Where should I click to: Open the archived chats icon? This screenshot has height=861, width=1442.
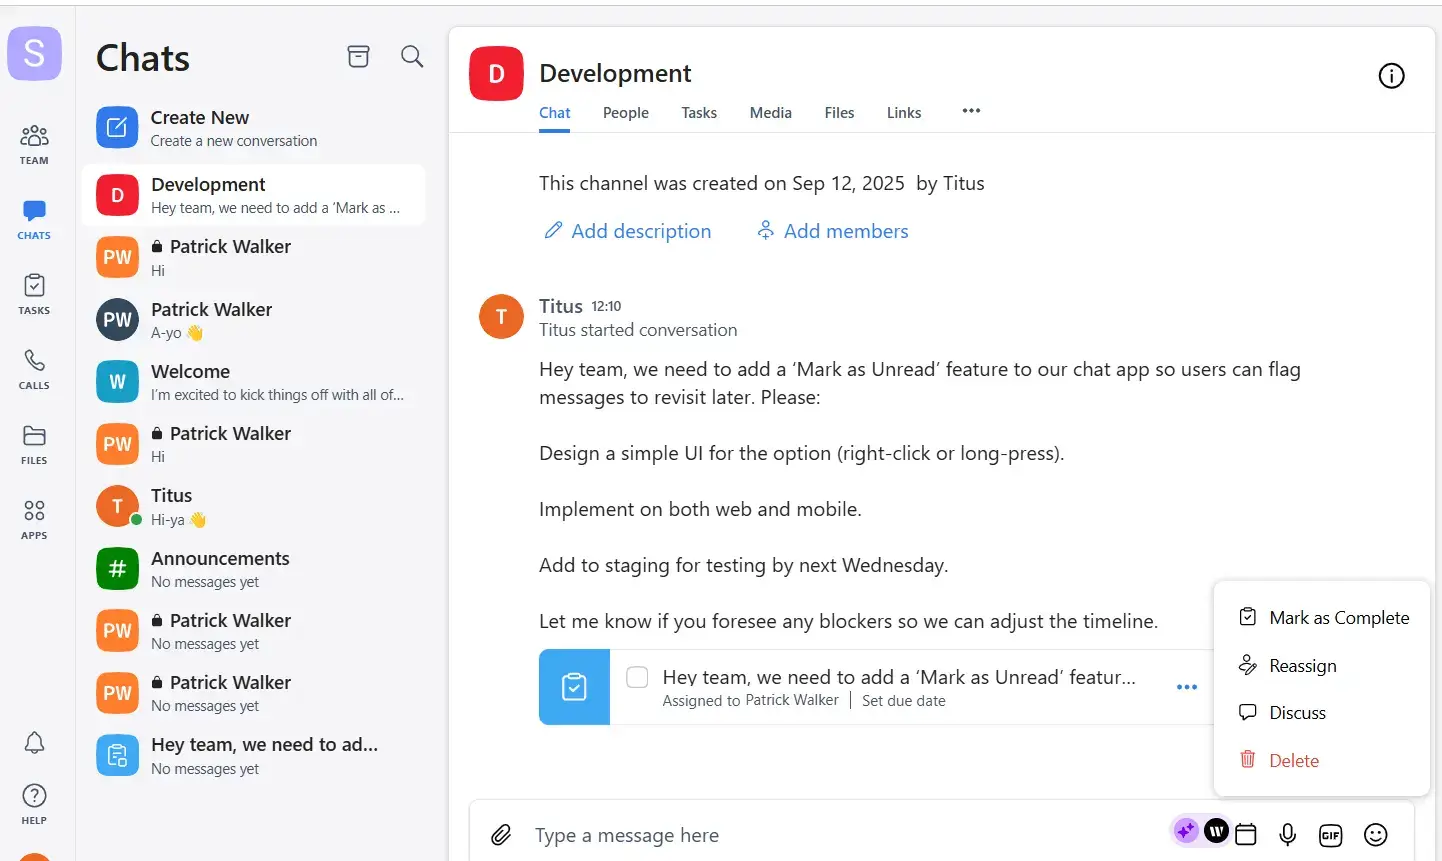click(x=358, y=57)
